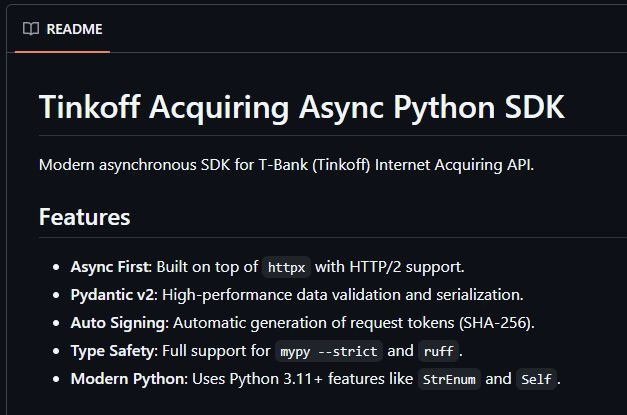Click the bullet point before Async First
This screenshot has width=627, height=415.
55,267
